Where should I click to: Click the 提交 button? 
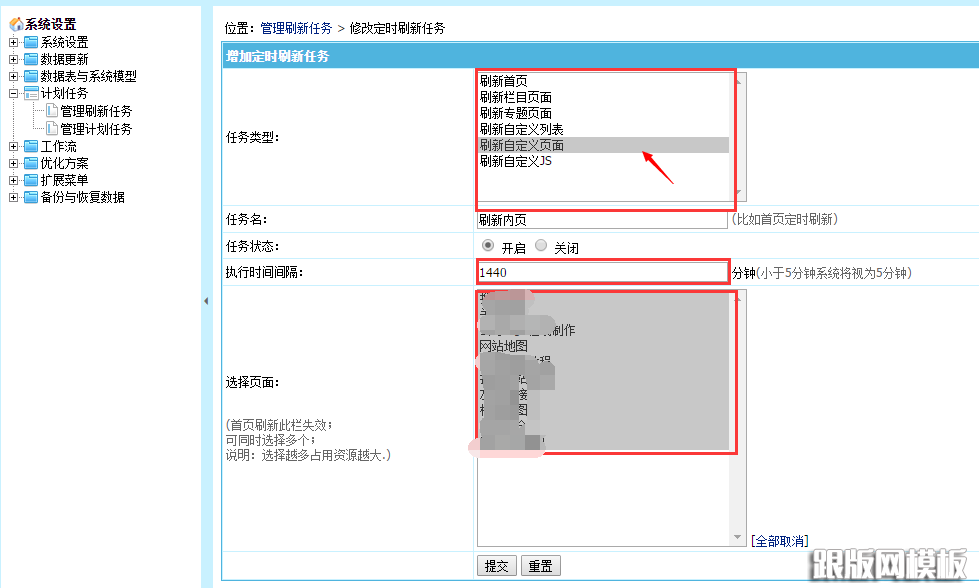pyautogui.click(x=497, y=566)
